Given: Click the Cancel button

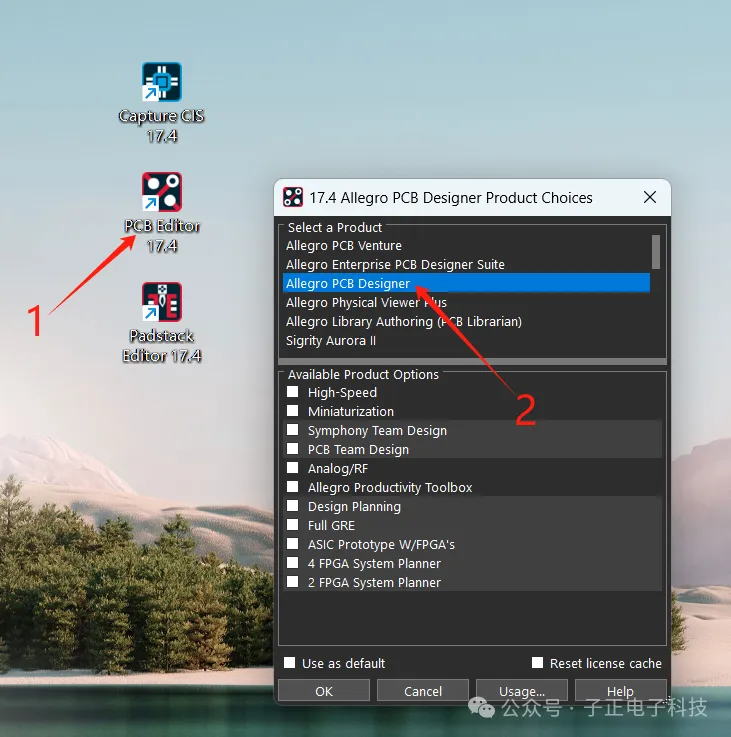Looking at the screenshot, I should 423,691.
